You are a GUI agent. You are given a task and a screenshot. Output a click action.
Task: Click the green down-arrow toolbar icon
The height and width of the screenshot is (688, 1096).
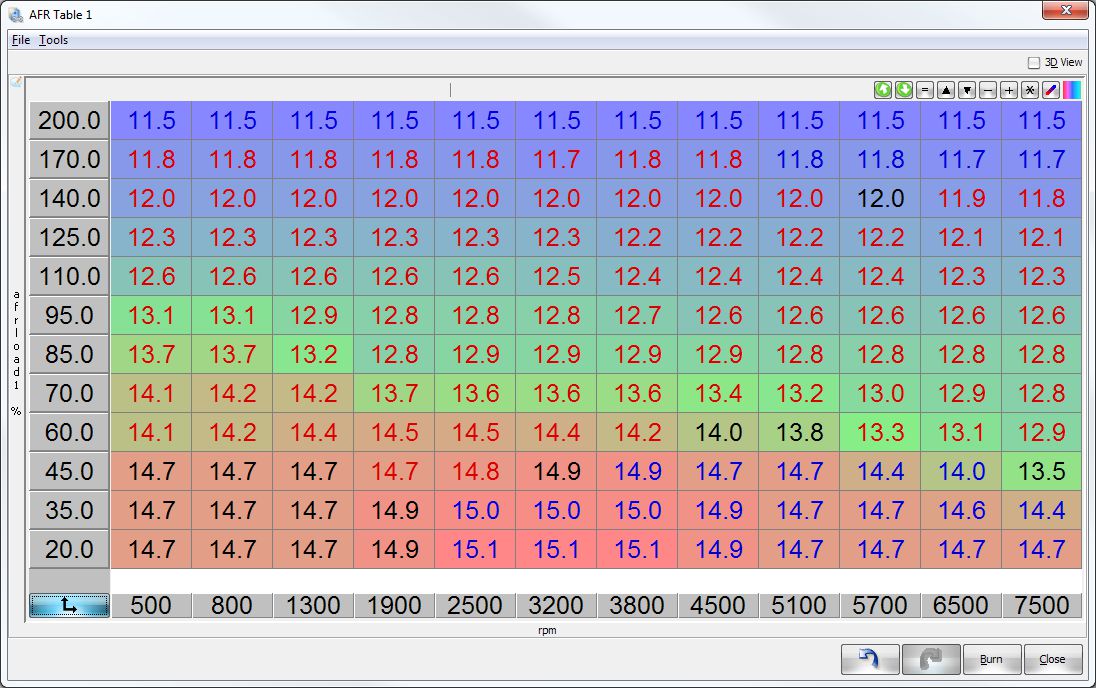pyautogui.click(x=904, y=90)
